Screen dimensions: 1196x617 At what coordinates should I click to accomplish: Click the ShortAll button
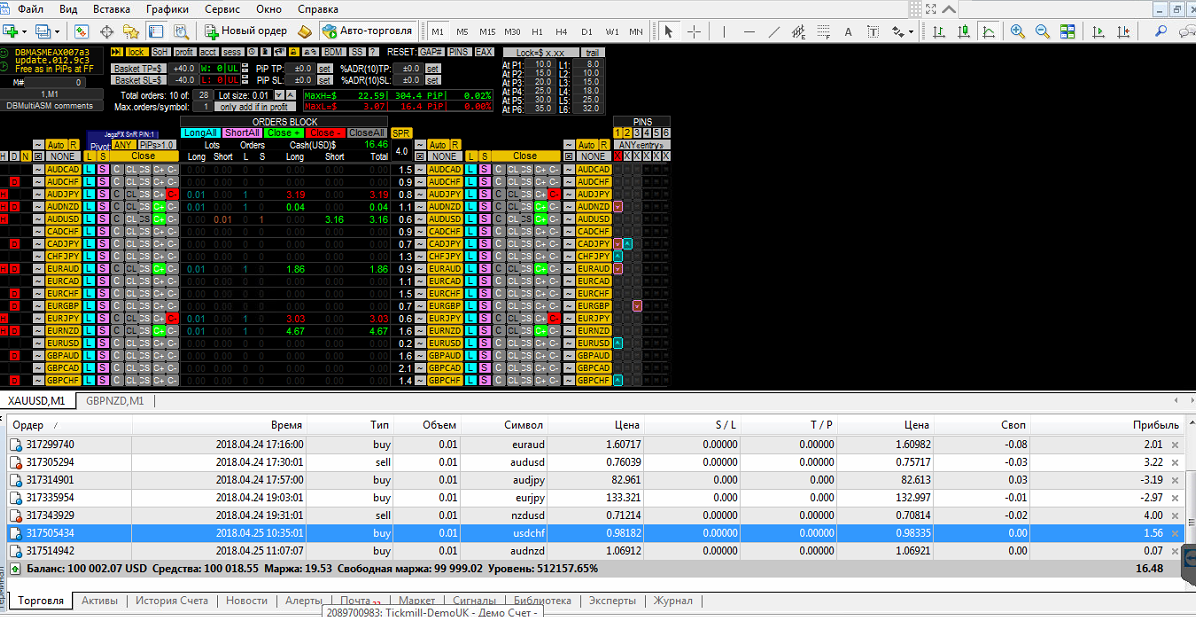(243, 133)
